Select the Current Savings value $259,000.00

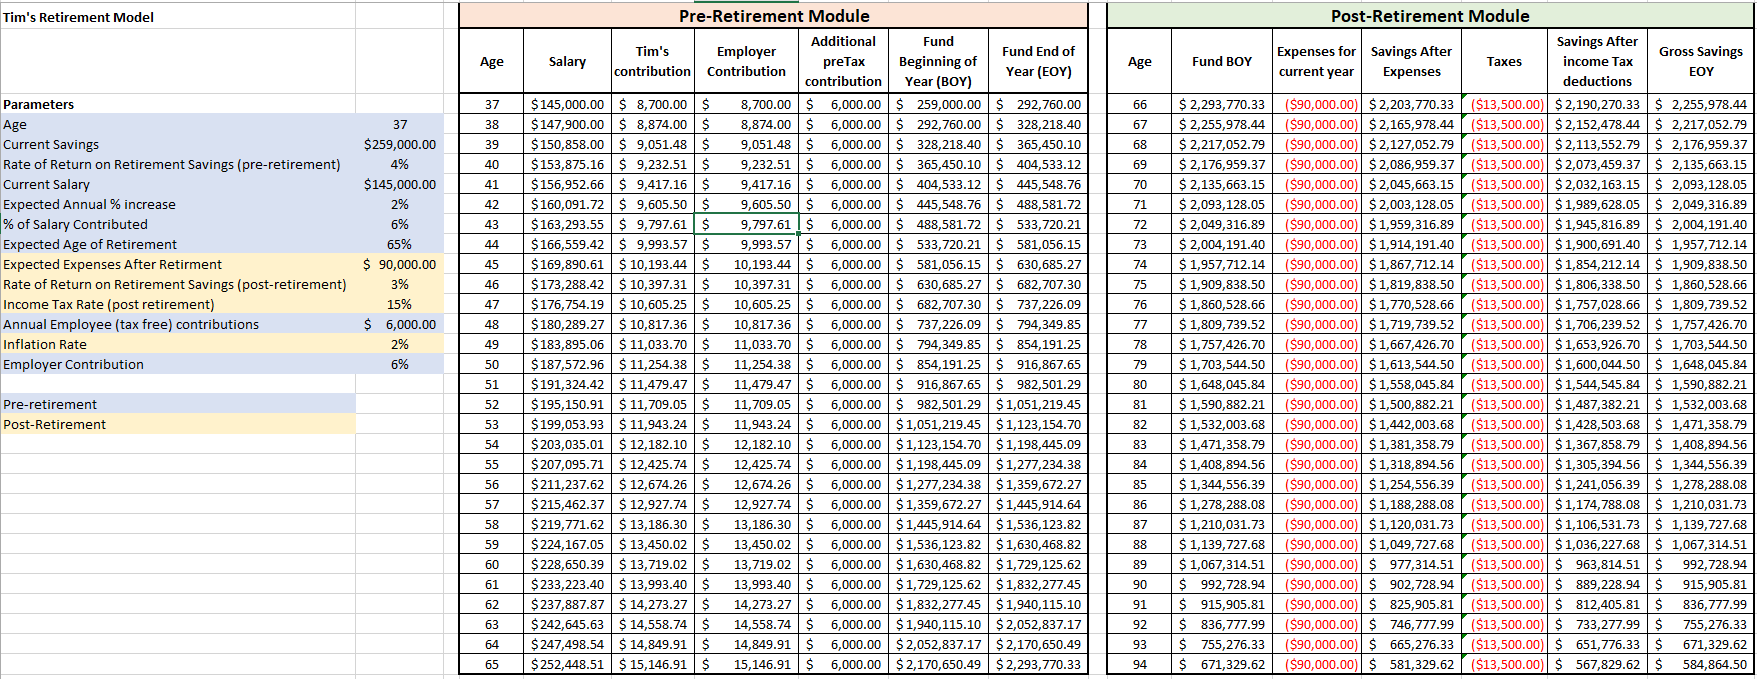[400, 144]
